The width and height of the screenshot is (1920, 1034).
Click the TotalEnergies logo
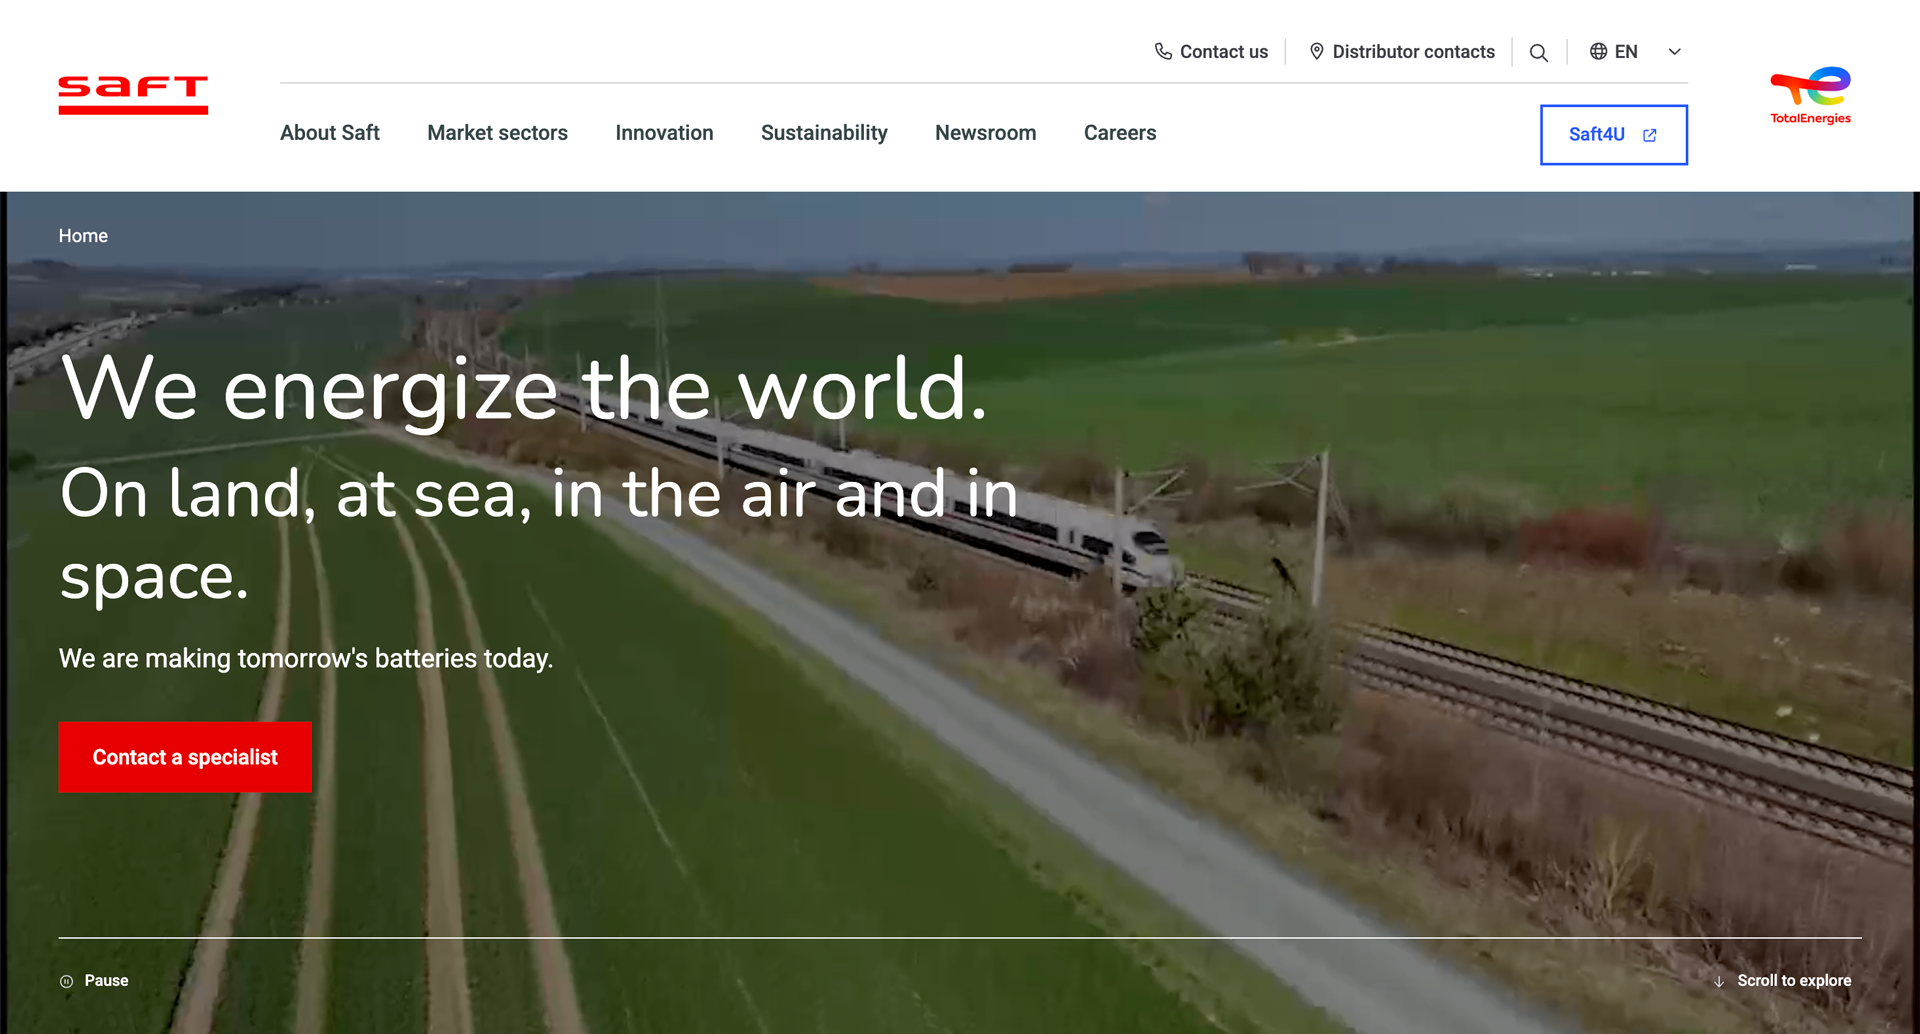(x=1810, y=95)
